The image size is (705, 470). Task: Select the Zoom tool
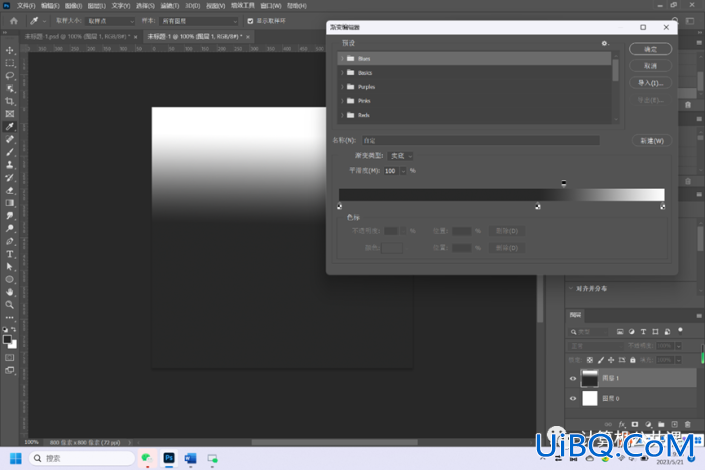(x=9, y=305)
